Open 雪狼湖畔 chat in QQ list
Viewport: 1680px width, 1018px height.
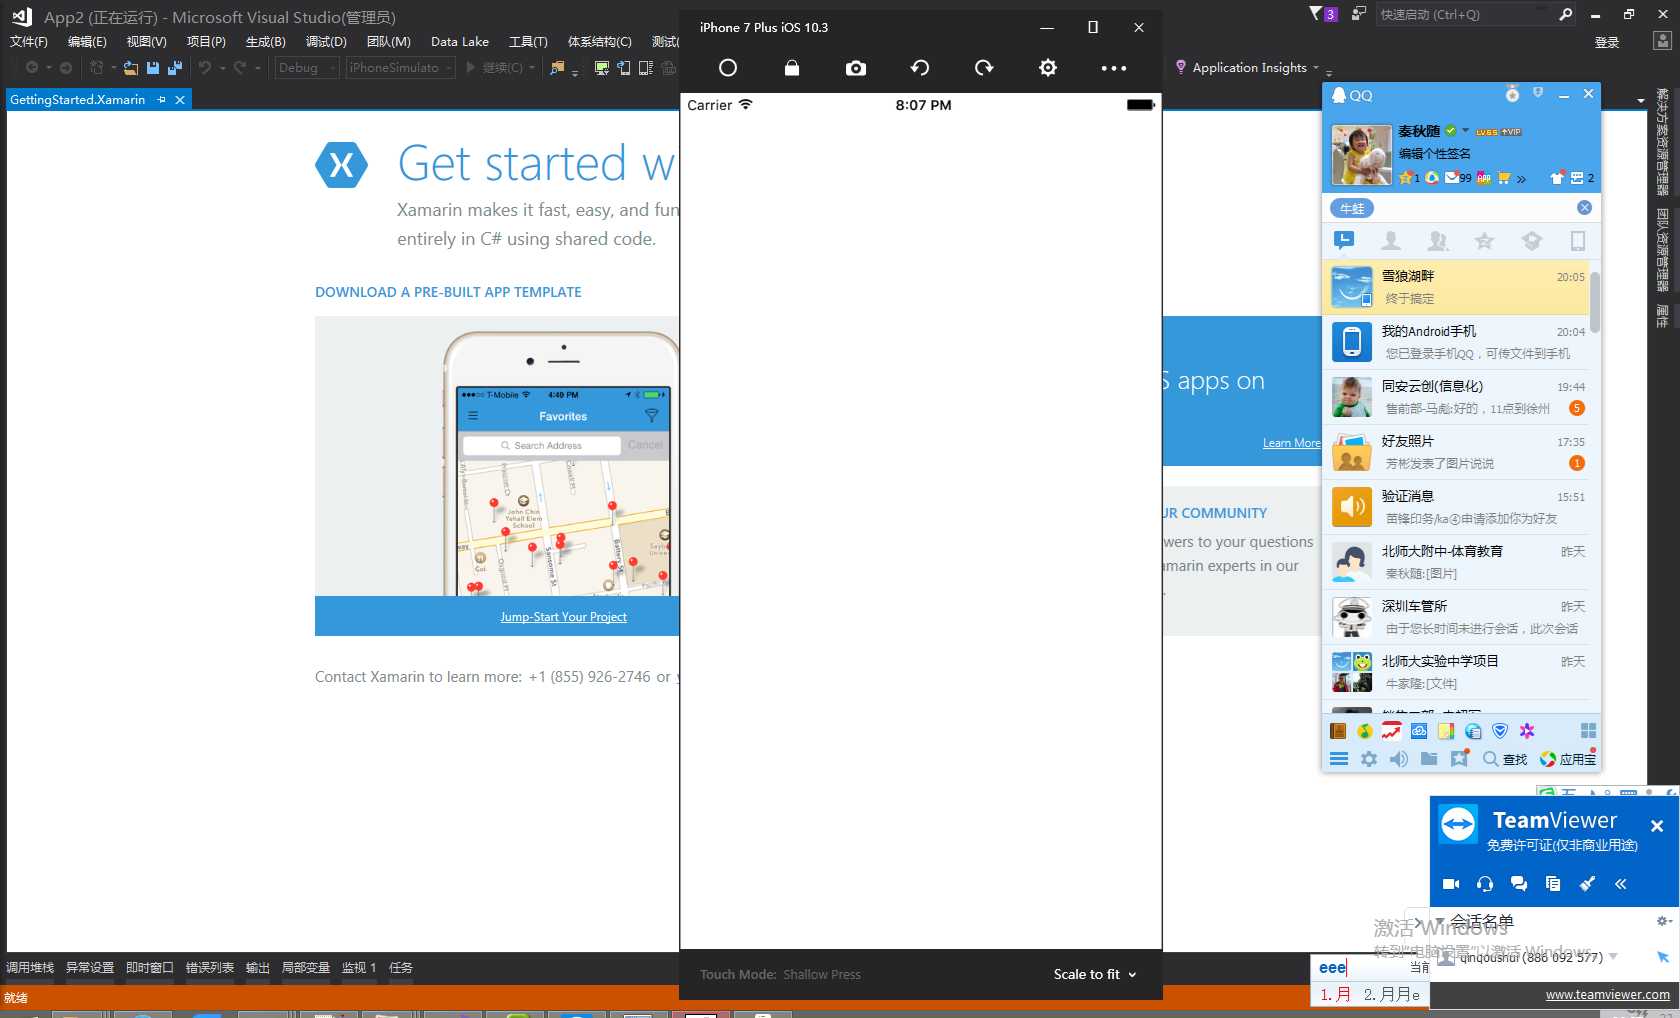(x=1455, y=287)
